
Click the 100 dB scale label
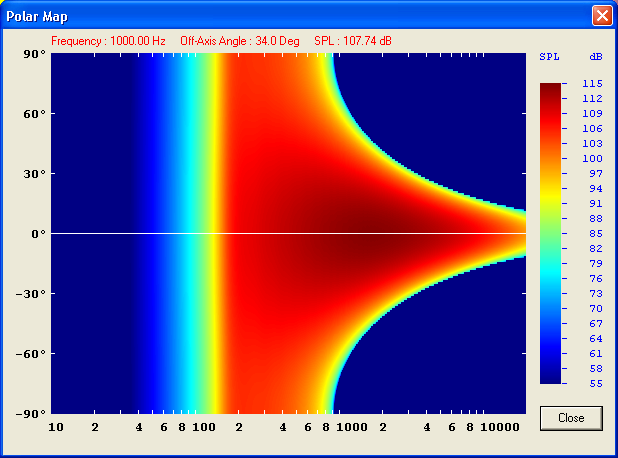coord(592,158)
